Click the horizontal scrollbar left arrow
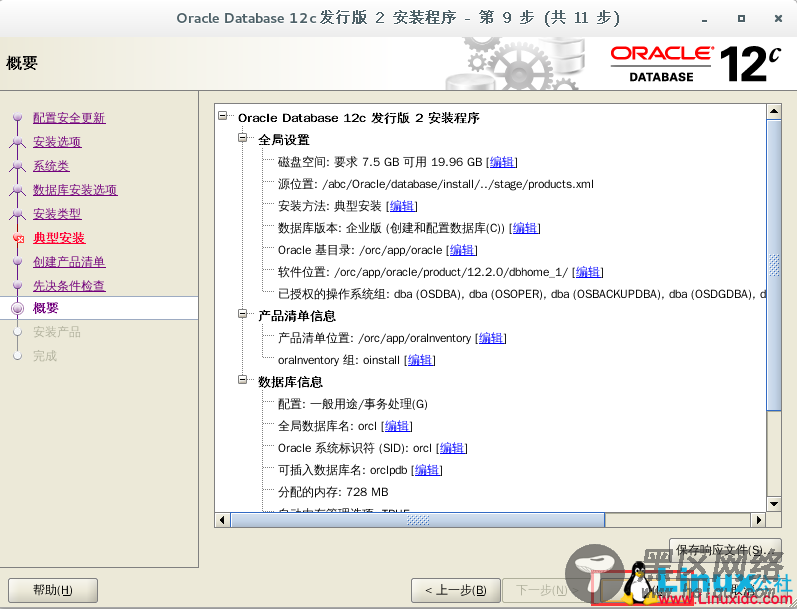 click(x=222, y=520)
